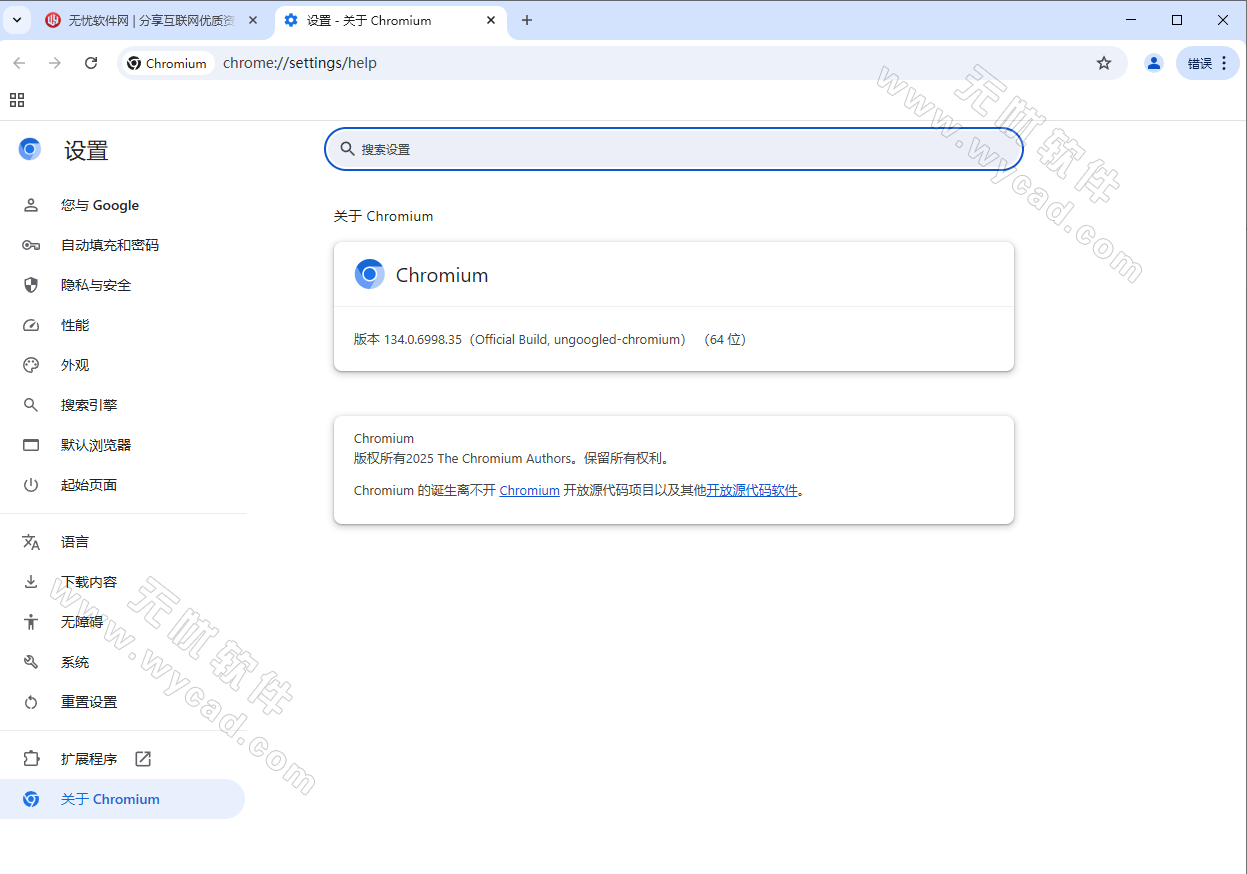Click the reload page icon
Image resolution: width=1247 pixels, height=874 pixels.
point(91,63)
